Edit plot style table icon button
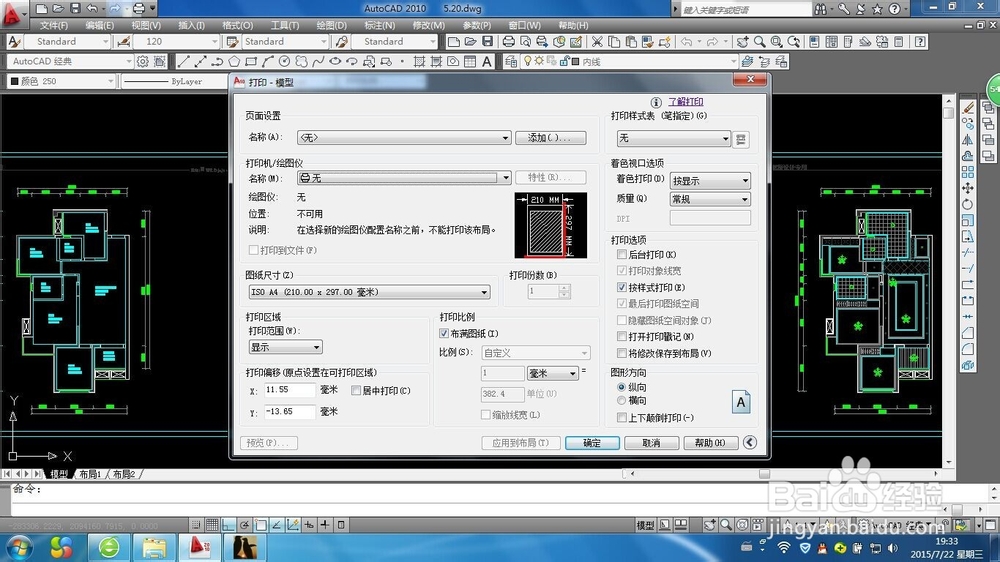1000x562 pixels. pyautogui.click(x=740, y=139)
